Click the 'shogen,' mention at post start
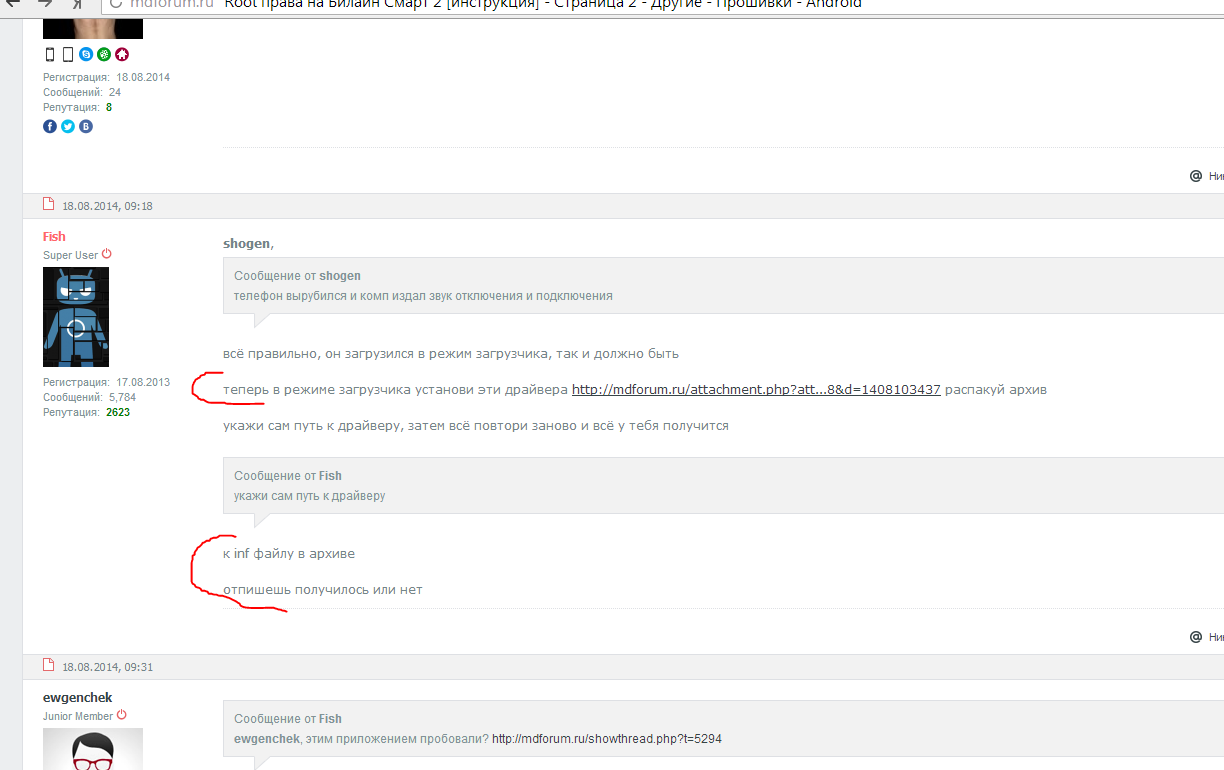The width and height of the screenshot is (1224, 770). click(248, 244)
